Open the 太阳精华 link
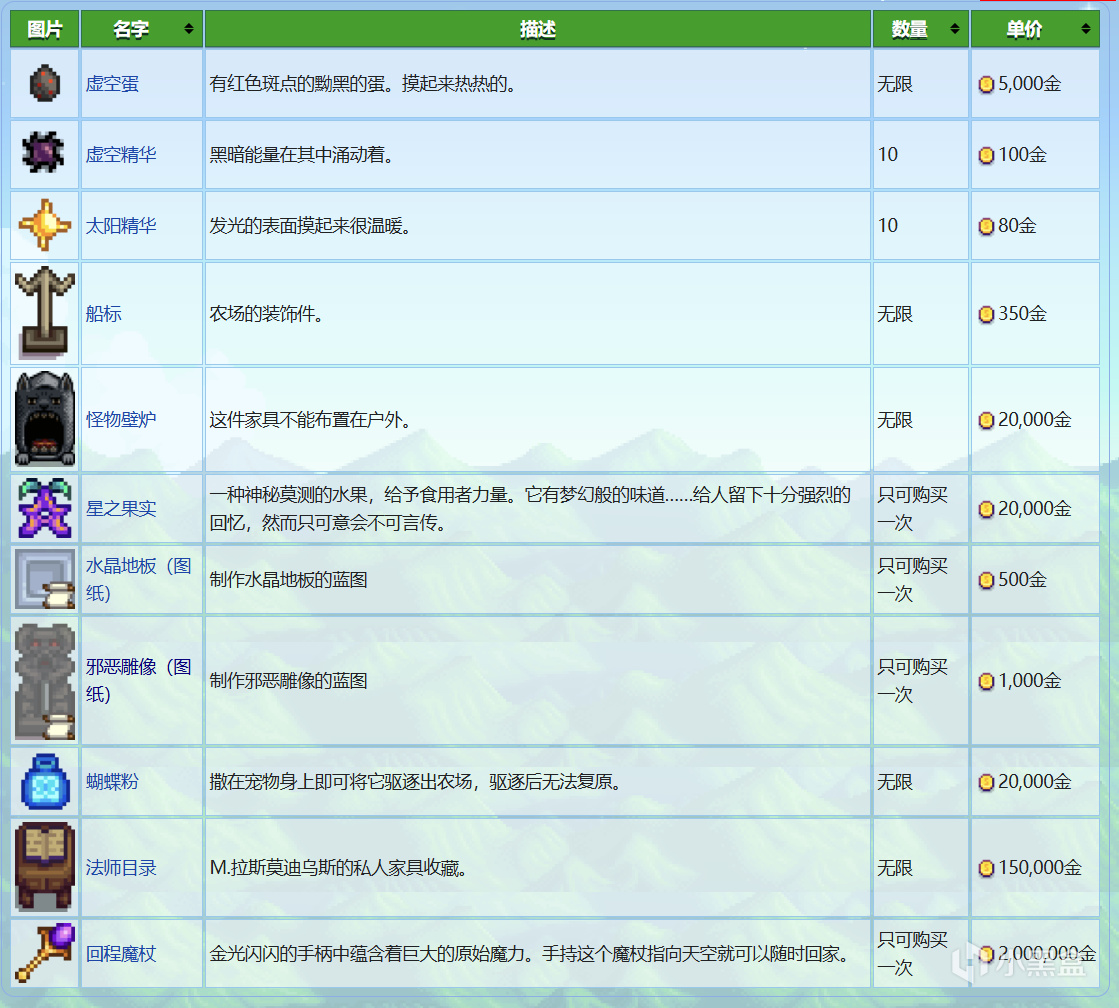The image size is (1119, 1008). coord(121,226)
